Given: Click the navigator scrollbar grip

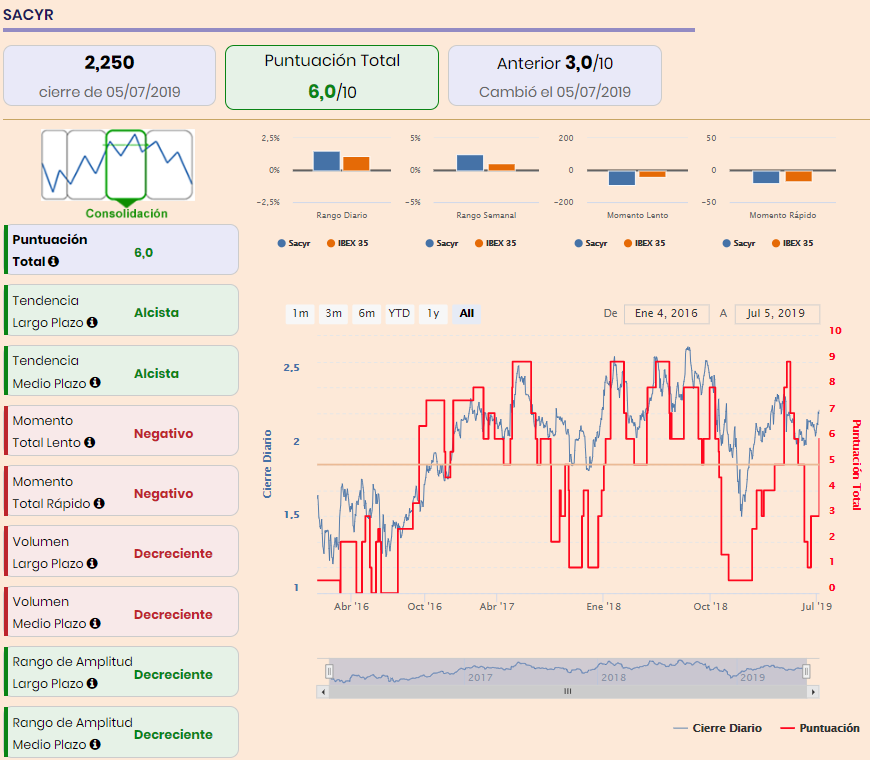Looking at the screenshot, I should coord(568,691).
